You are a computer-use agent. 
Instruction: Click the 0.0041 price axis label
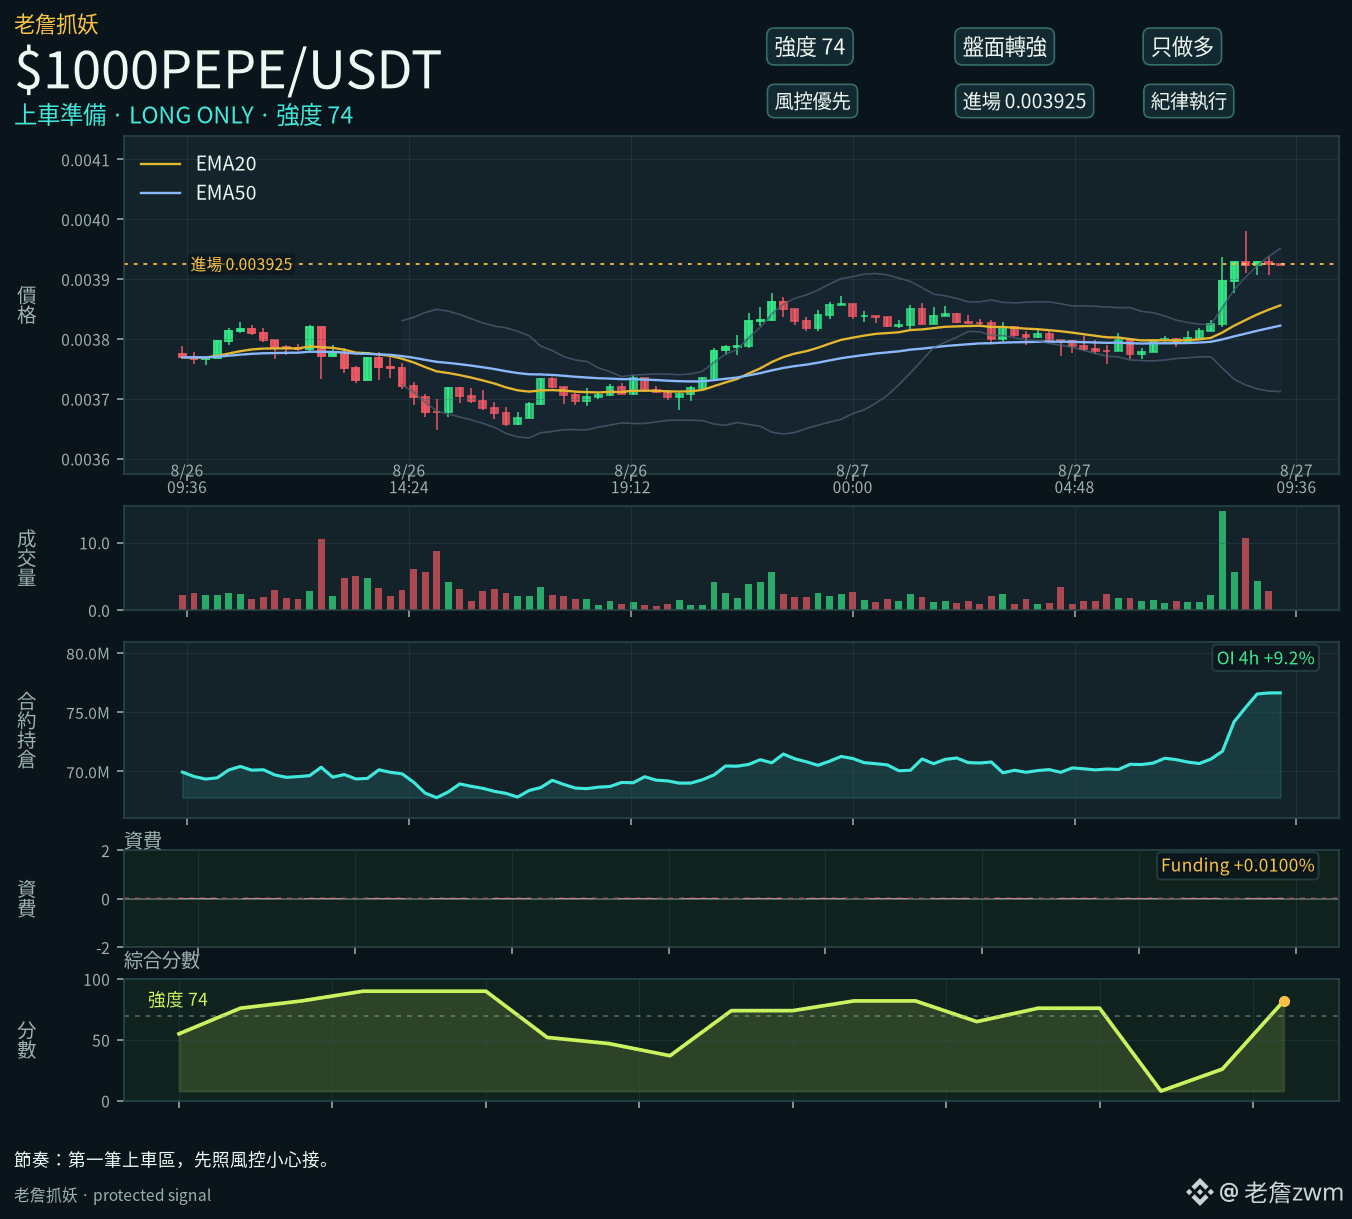coord(85,161)
